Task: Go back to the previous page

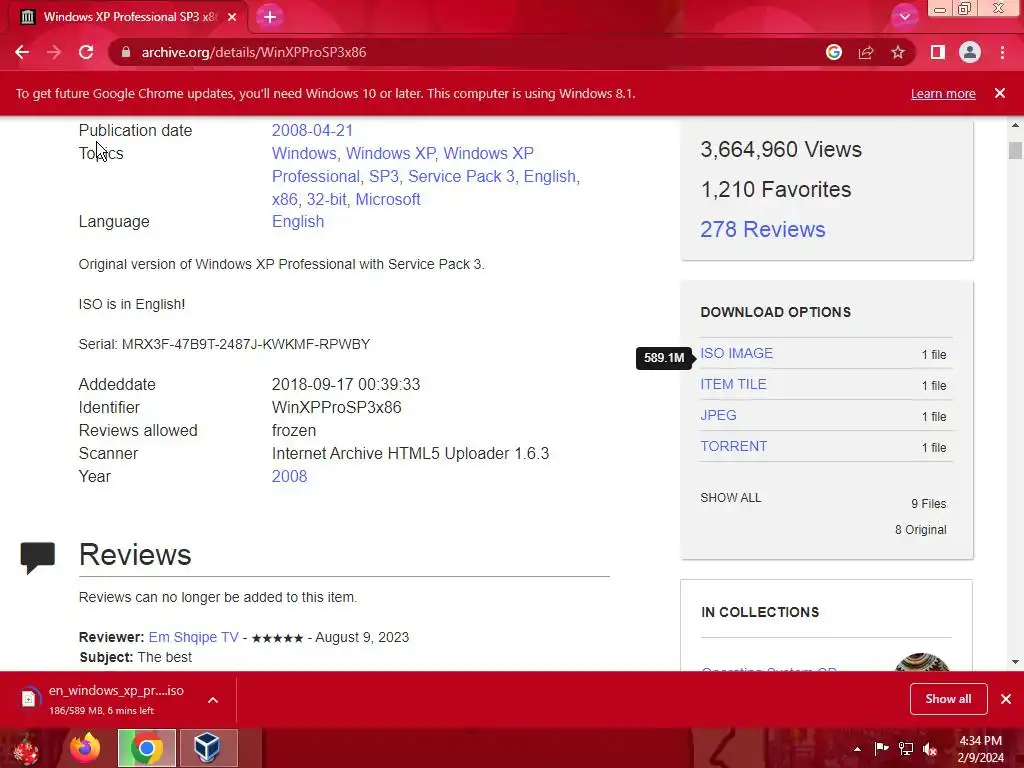Action: pos(22,52)
